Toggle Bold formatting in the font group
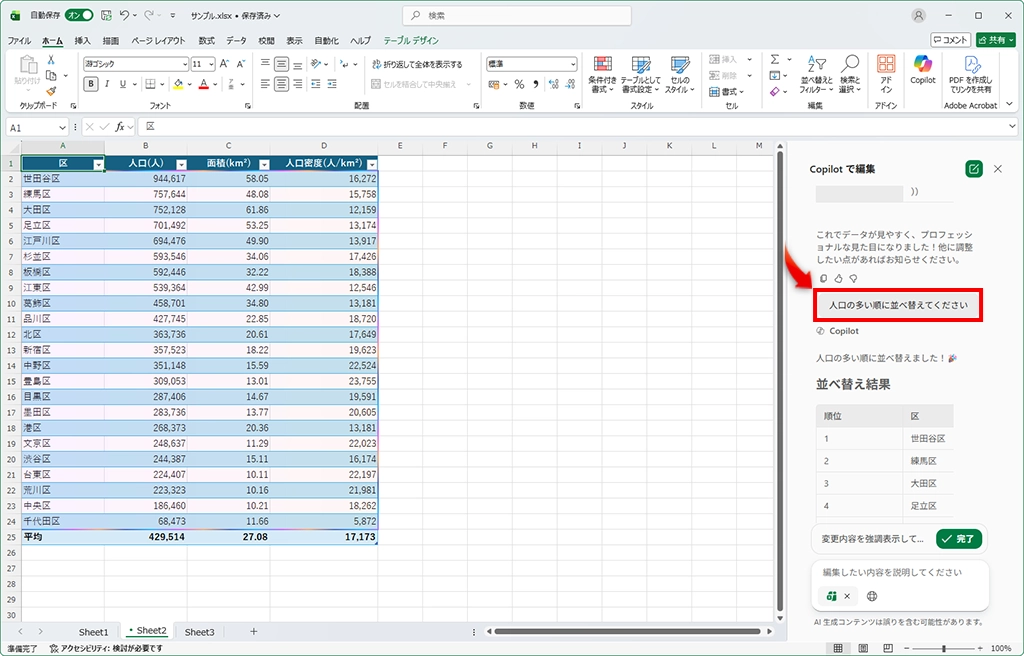 pos(91,84)
